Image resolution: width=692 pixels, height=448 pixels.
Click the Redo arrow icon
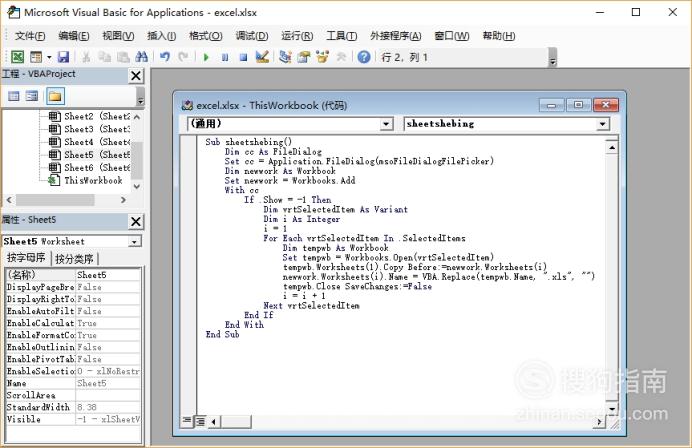point(183,57)
